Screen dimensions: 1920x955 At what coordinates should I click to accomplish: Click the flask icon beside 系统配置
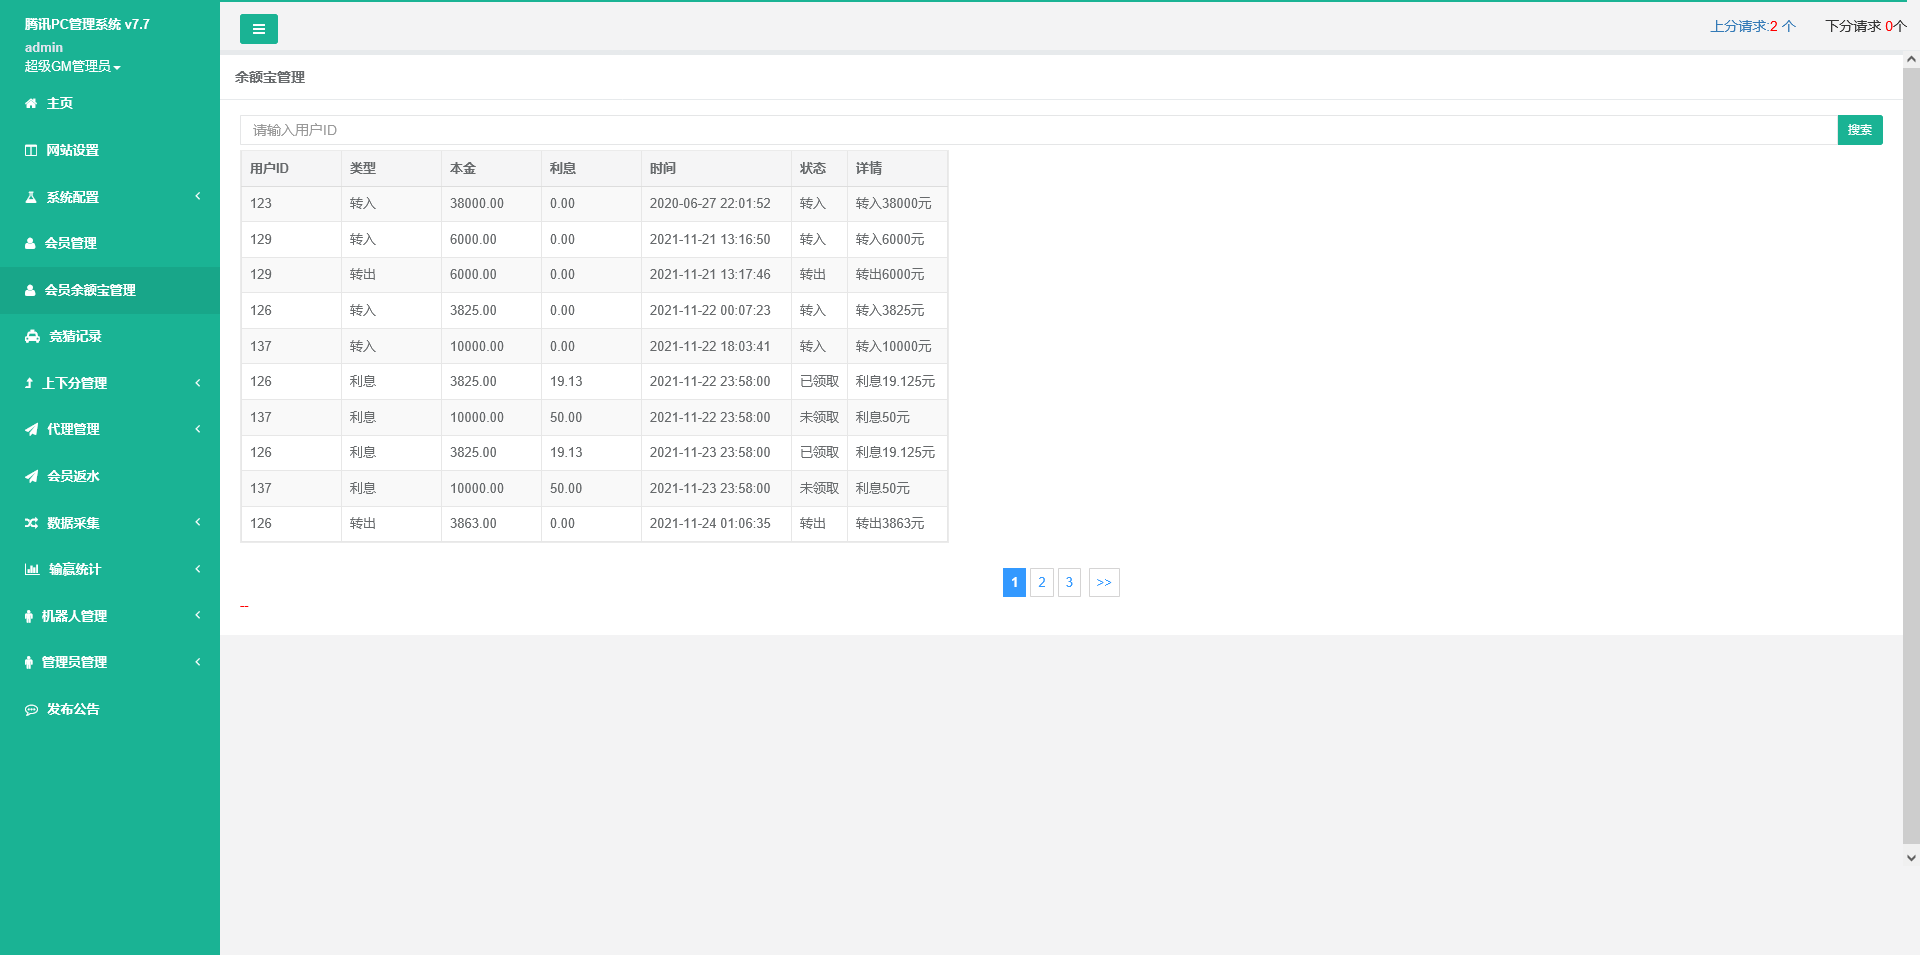pos(31,197)
